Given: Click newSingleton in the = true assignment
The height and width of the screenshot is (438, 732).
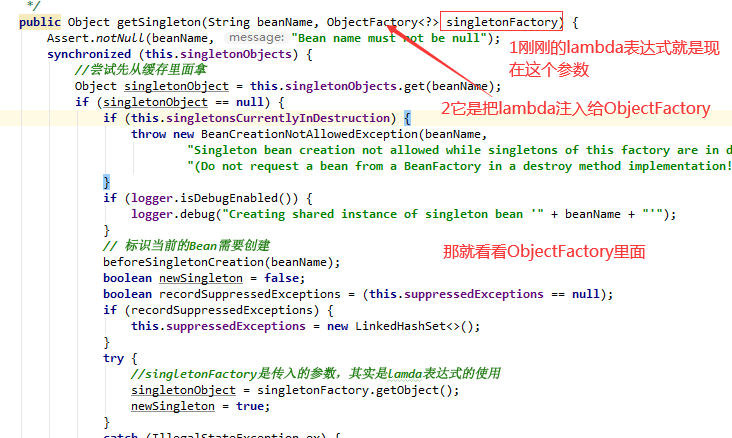Looking at the screenshot, I should (173, 406).
